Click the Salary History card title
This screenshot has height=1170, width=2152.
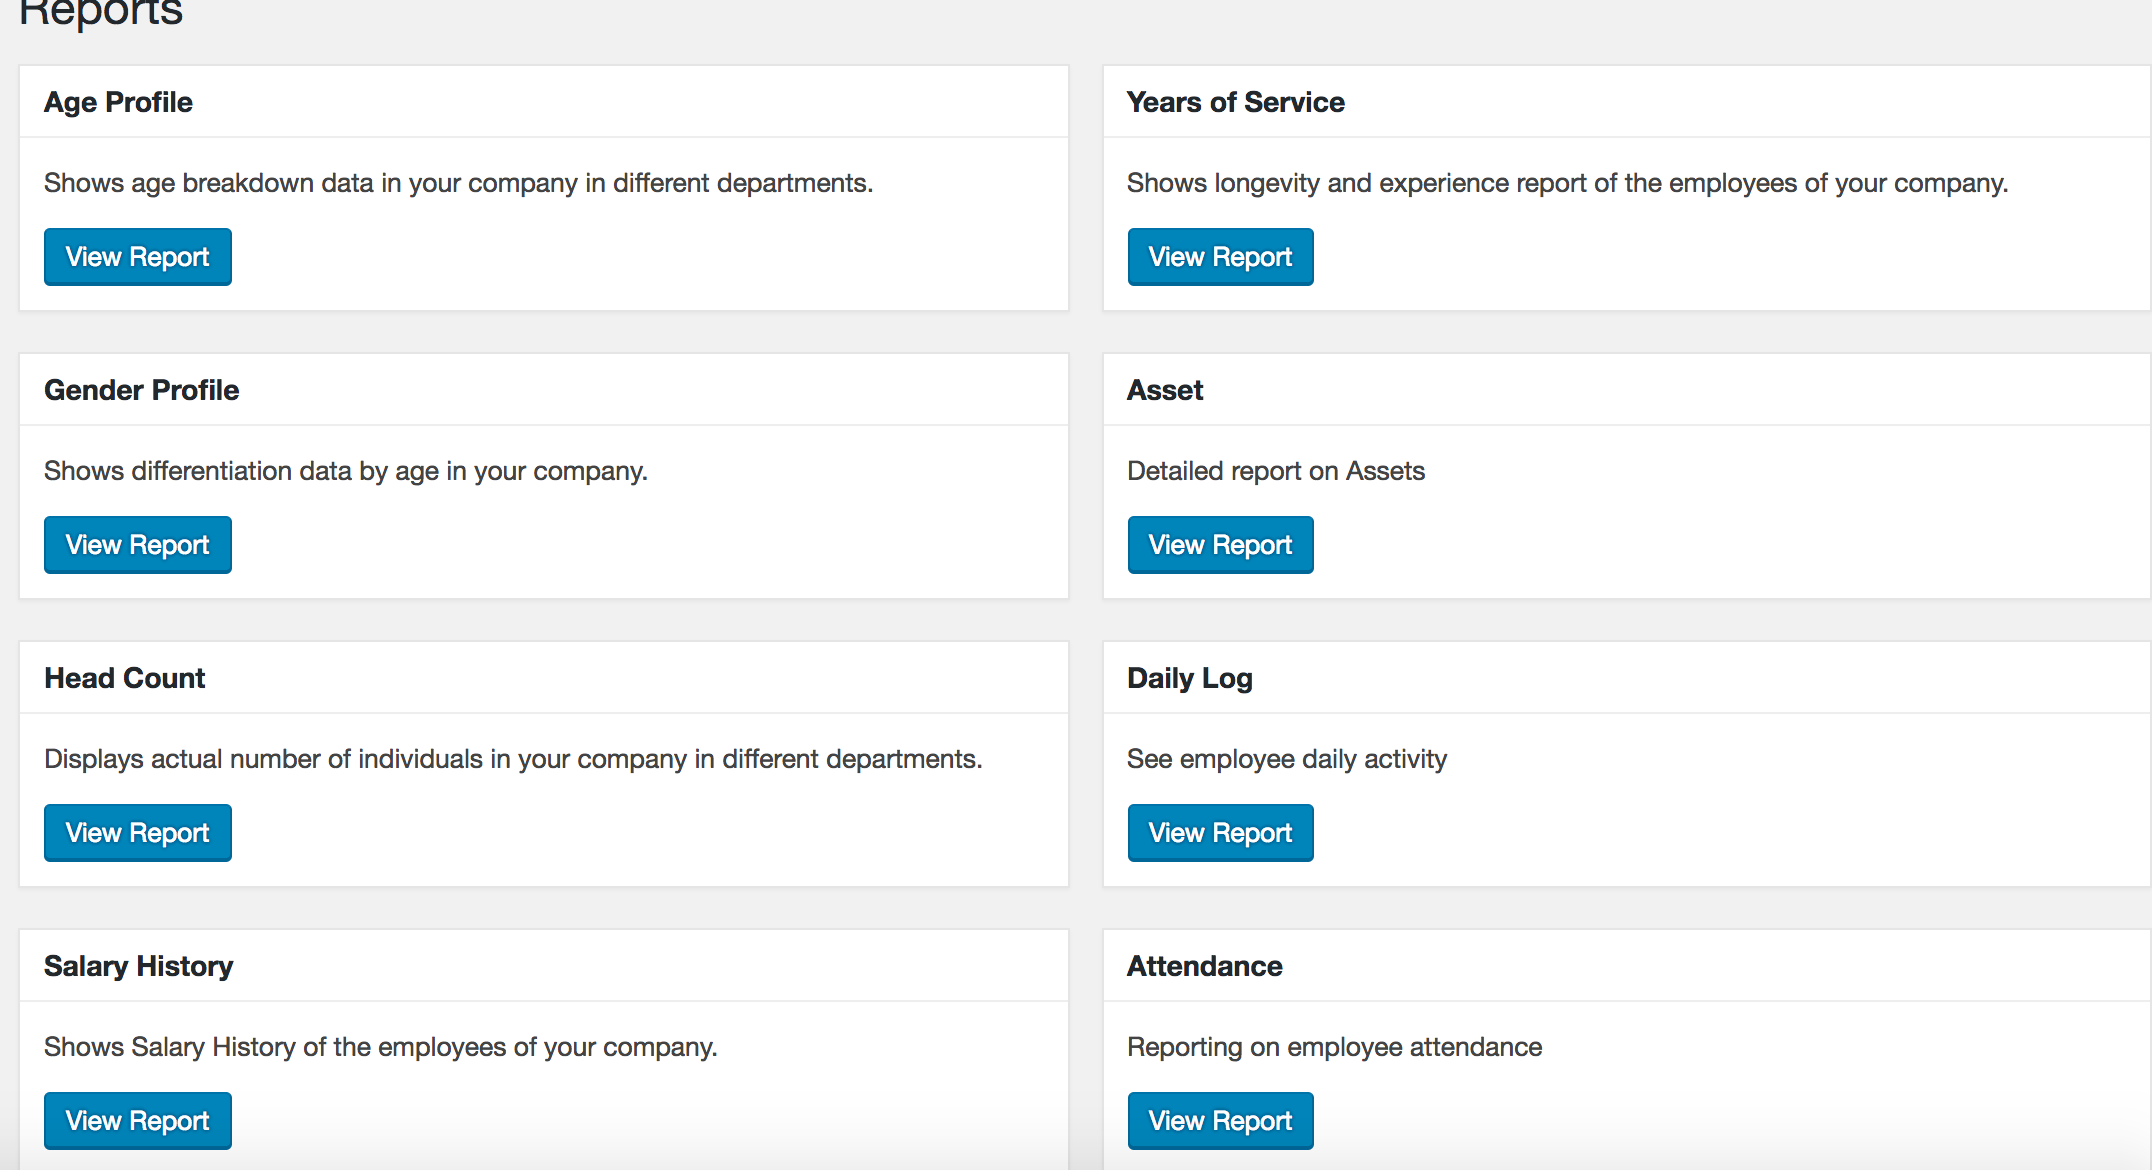tap(138, 966)
